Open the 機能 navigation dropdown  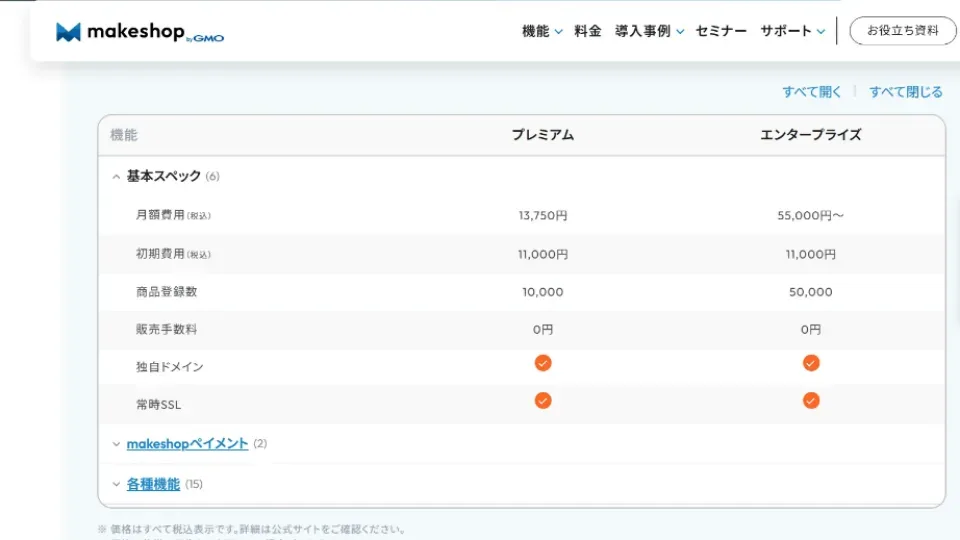(x=542, y=31)
